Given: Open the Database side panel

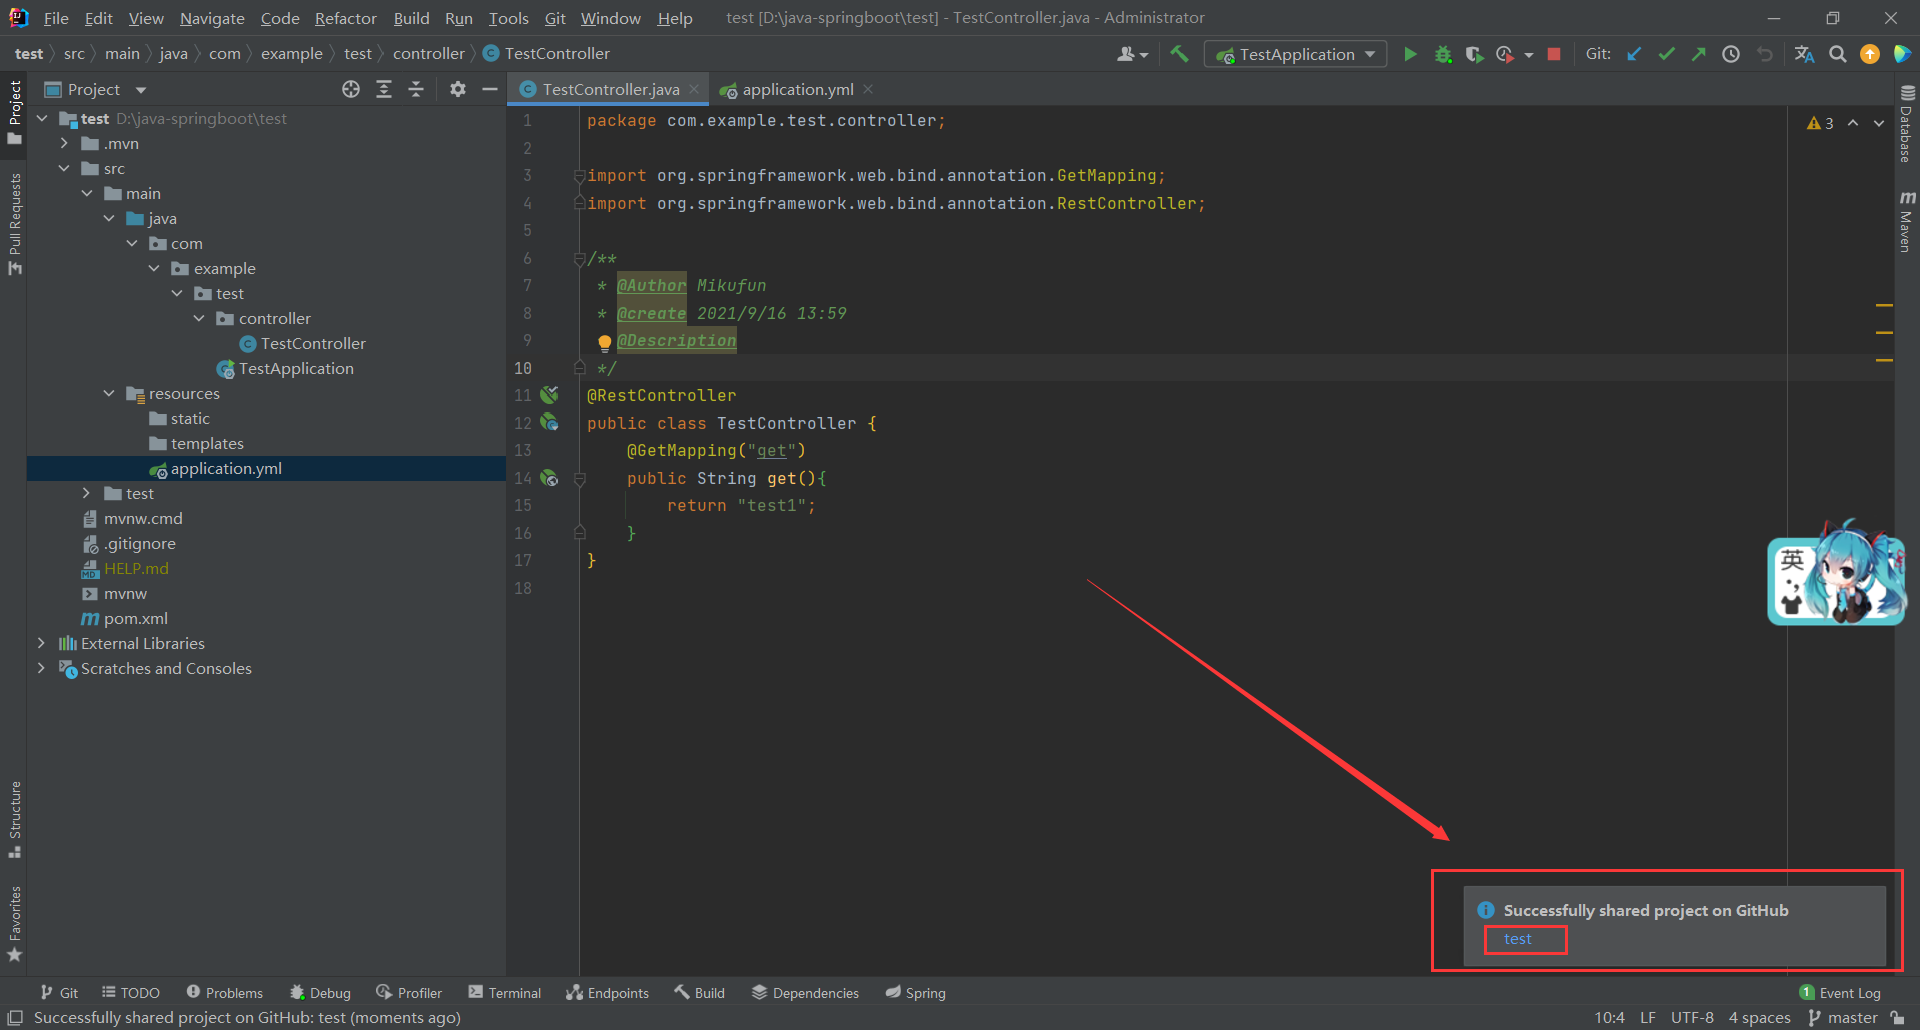Looking at the screenshot, I should tap(1907, 124).
